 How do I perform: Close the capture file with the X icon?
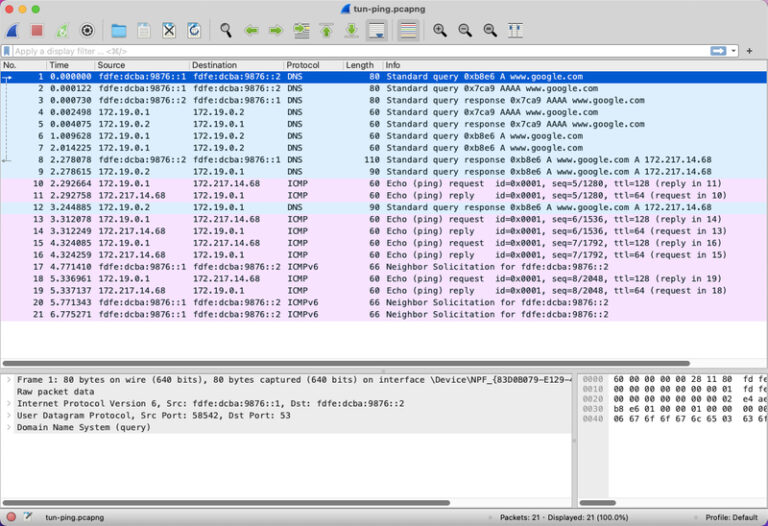tap(169, 31)
